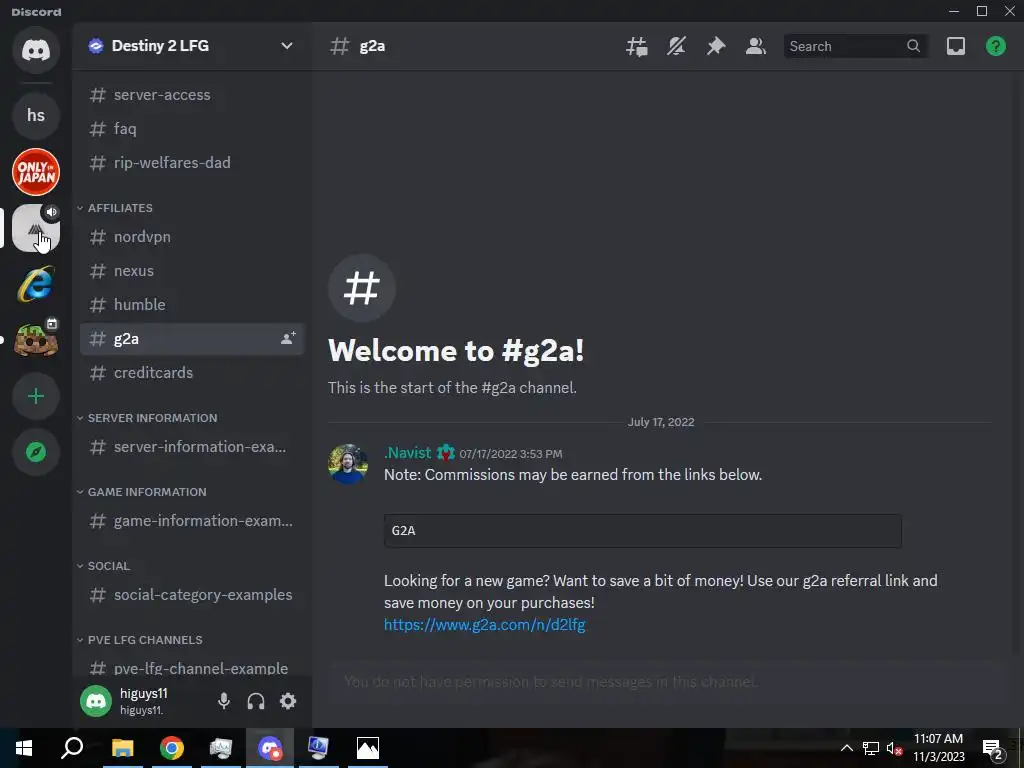Open Discord home direct messages
Viewport: 1024px width, 768px height.
pyautogui.click(x=36, y=50)
